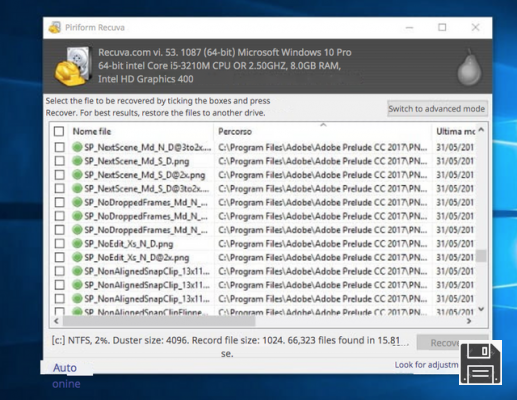Open the Auto online link
Viewport: 517px width, 400px height.
point(66,376)
